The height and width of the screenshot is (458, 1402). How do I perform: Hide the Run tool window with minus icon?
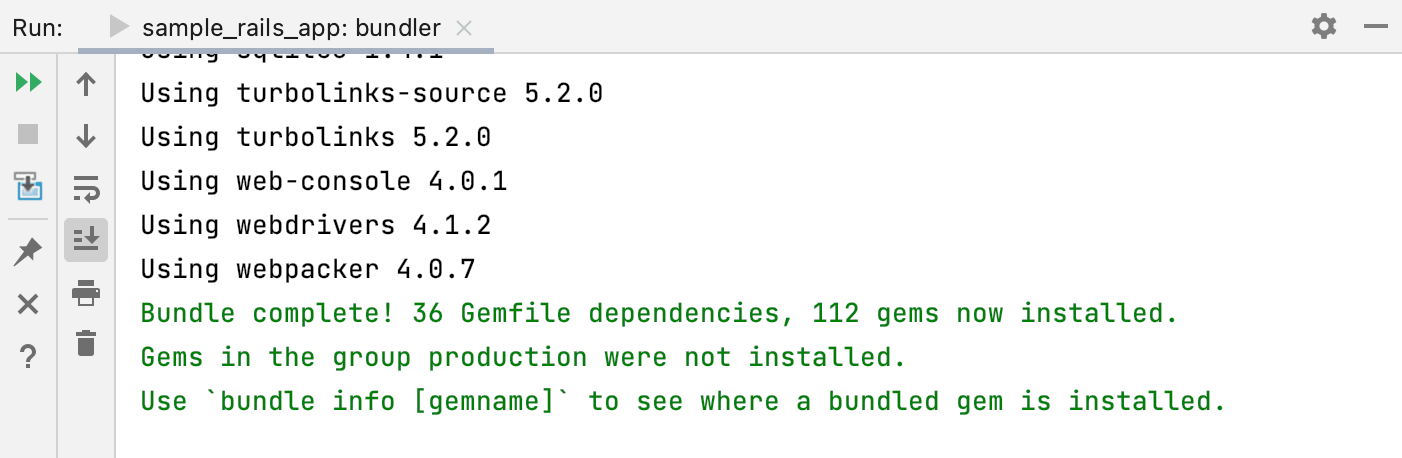point(1375,27)
